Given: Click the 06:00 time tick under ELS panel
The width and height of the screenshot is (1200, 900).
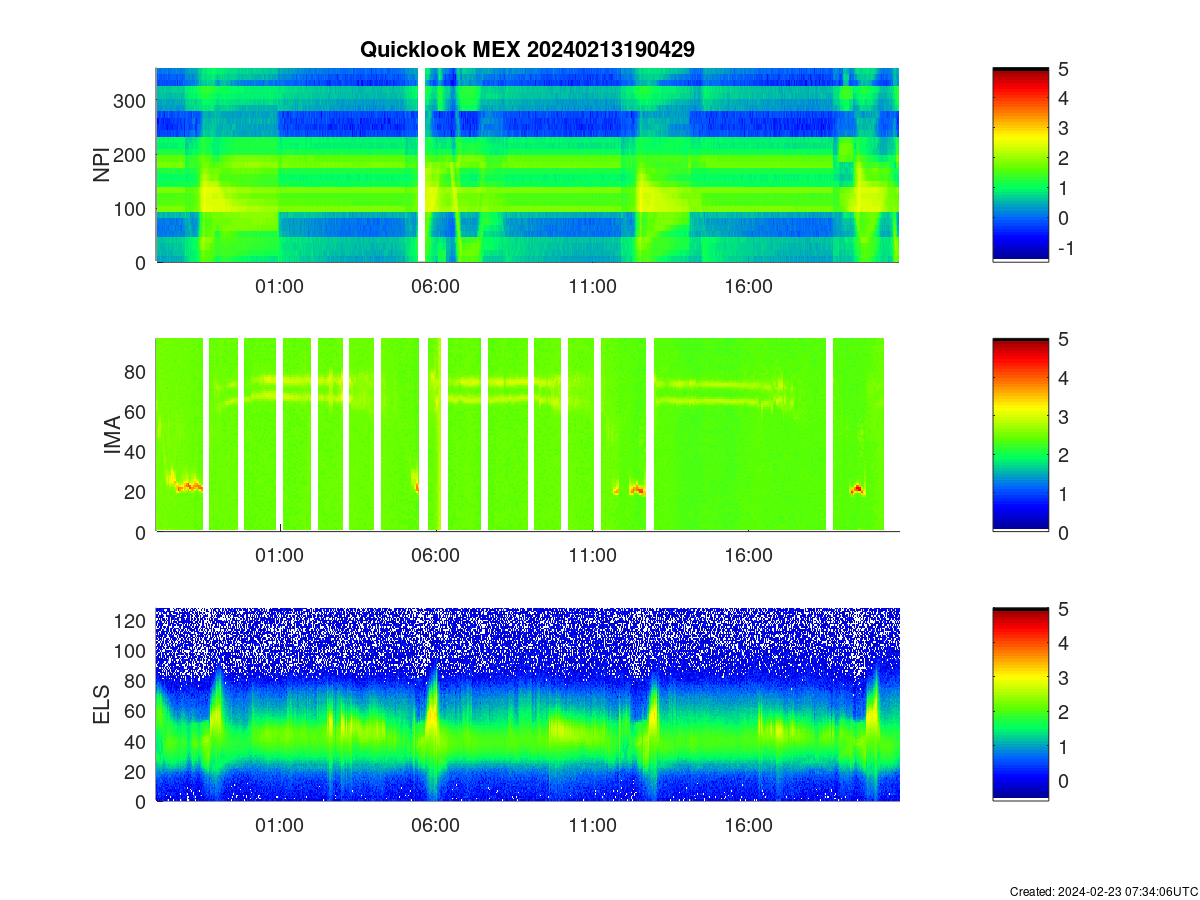Looking at the screenshot, I should click(436, 826).
